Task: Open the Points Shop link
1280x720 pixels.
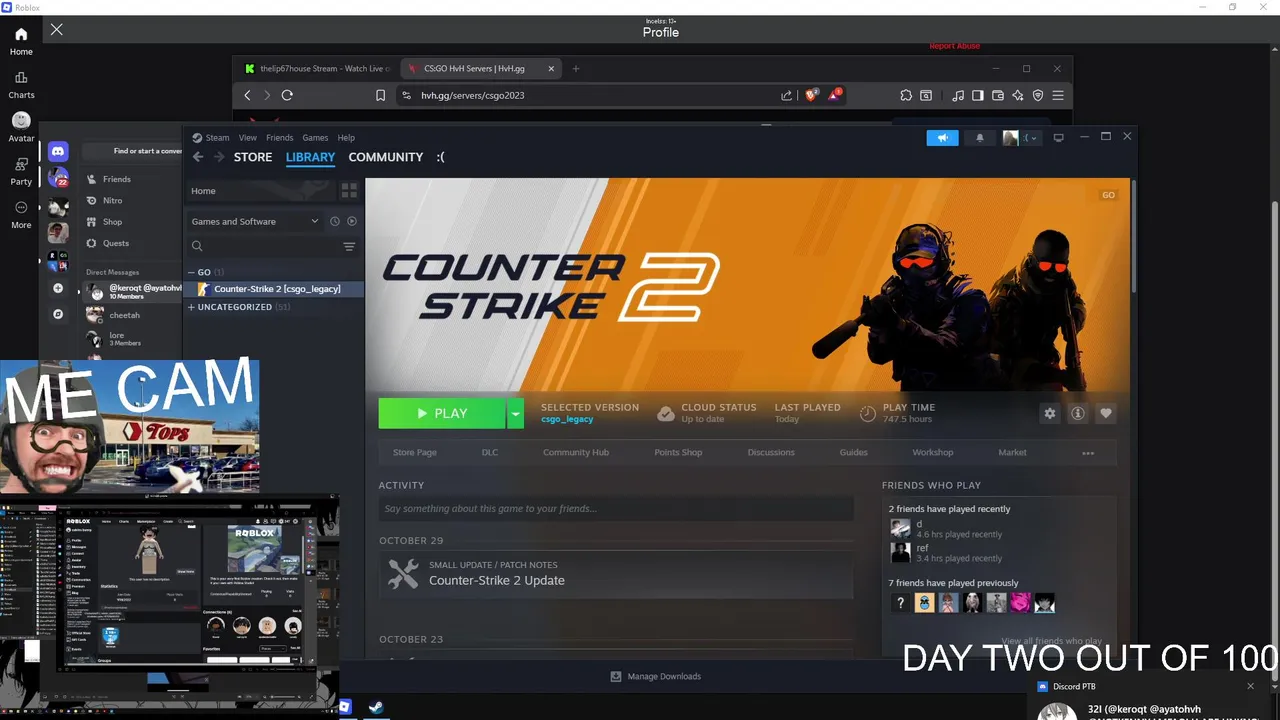Action: [x=678, y=452]
